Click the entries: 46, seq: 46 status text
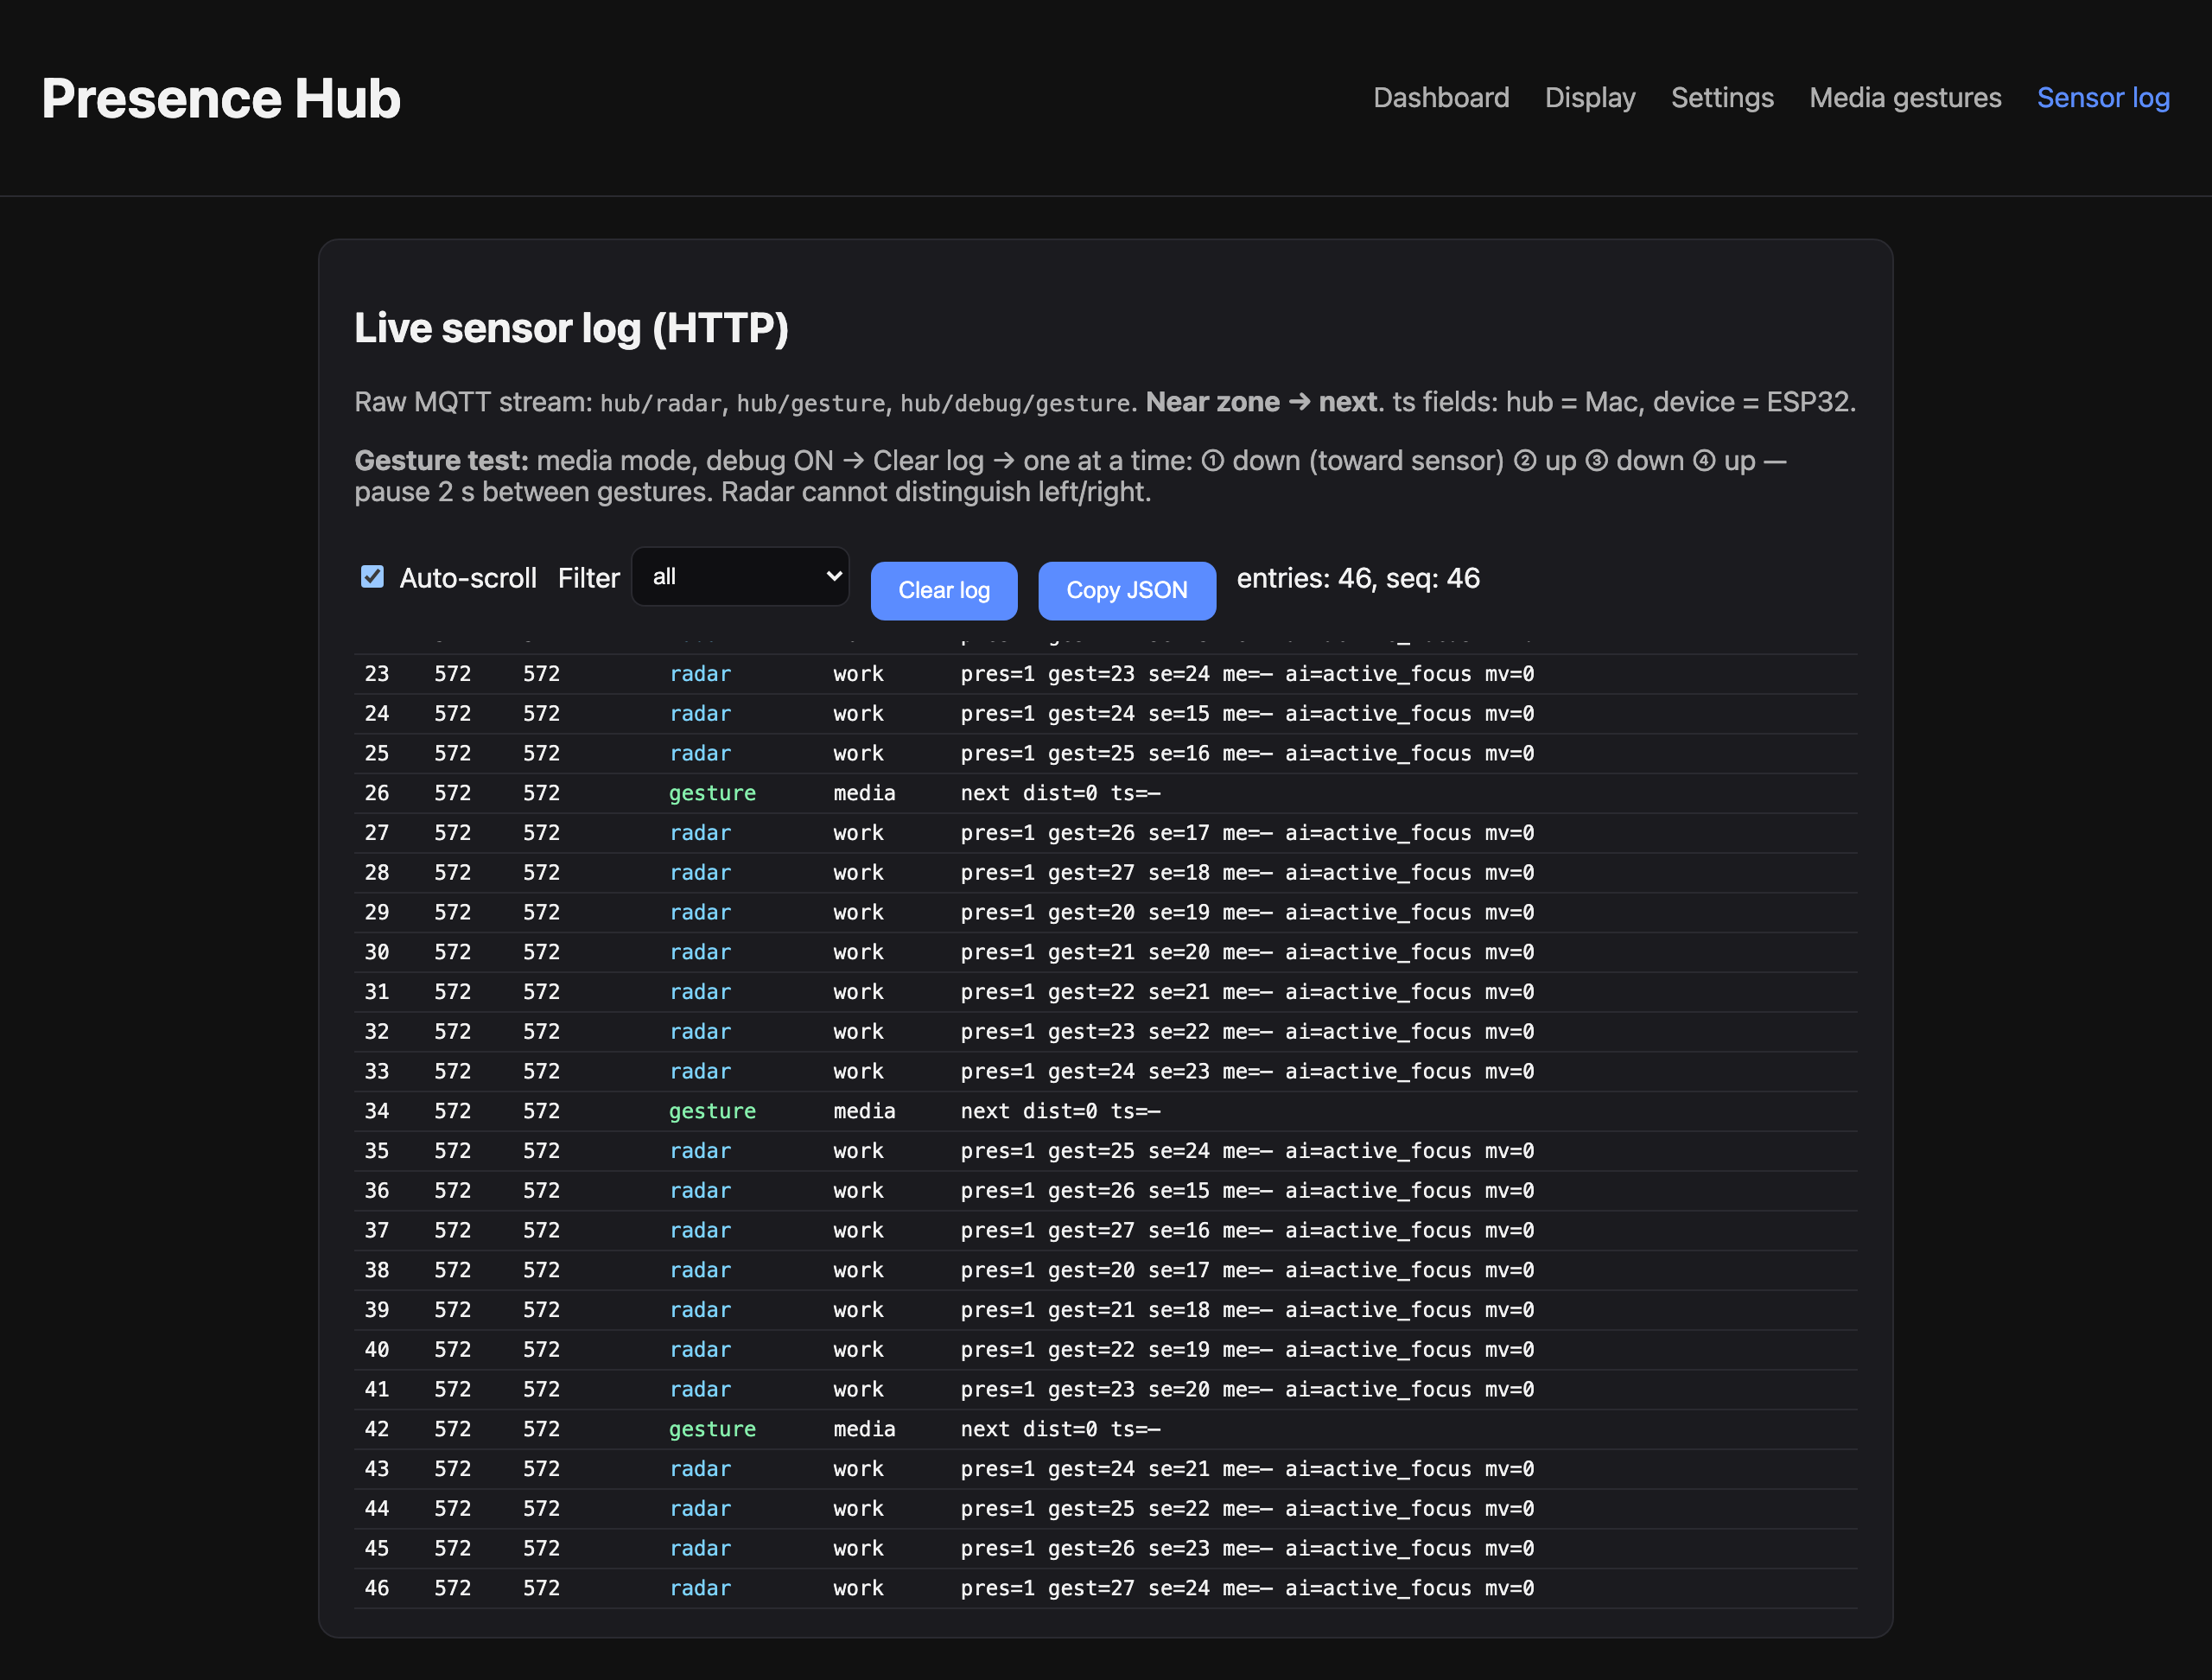This screenshot has width=2212, height=1680. (1358, 578)
